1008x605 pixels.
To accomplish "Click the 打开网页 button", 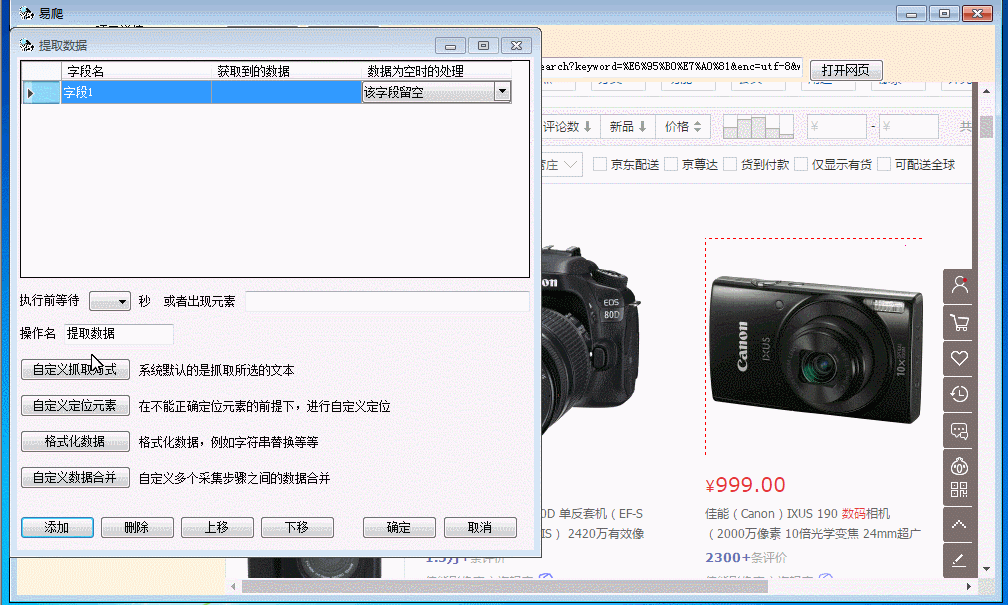I will (846, 70).
